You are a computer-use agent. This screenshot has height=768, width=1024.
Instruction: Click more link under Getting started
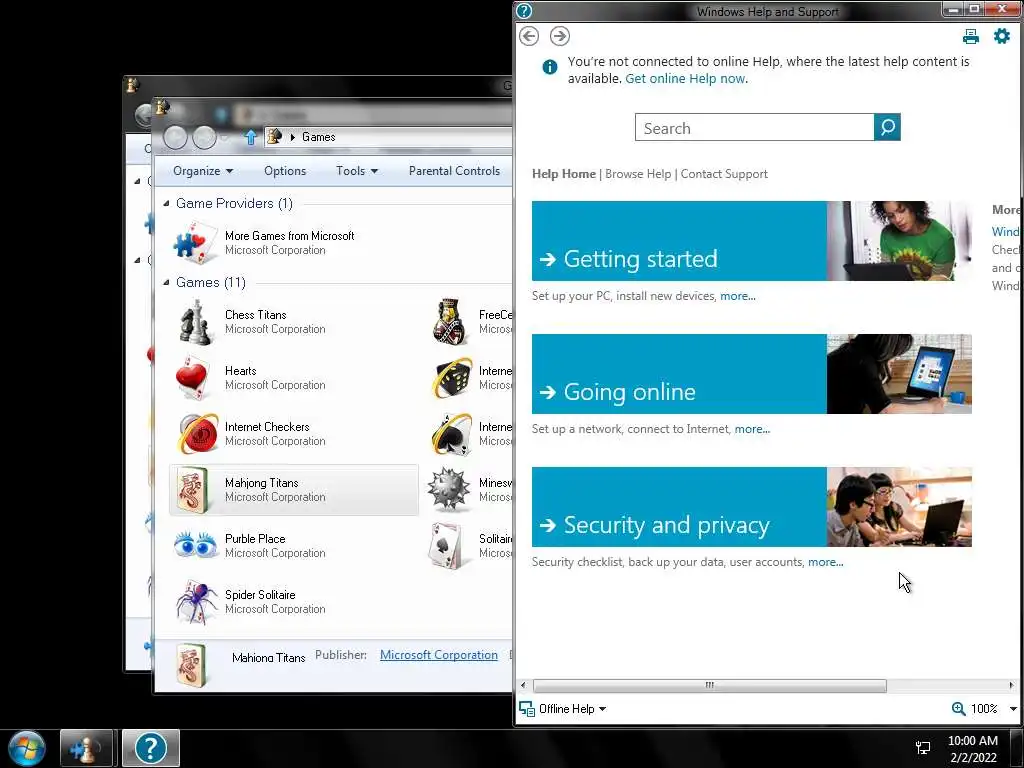click(x=737, y=296)
